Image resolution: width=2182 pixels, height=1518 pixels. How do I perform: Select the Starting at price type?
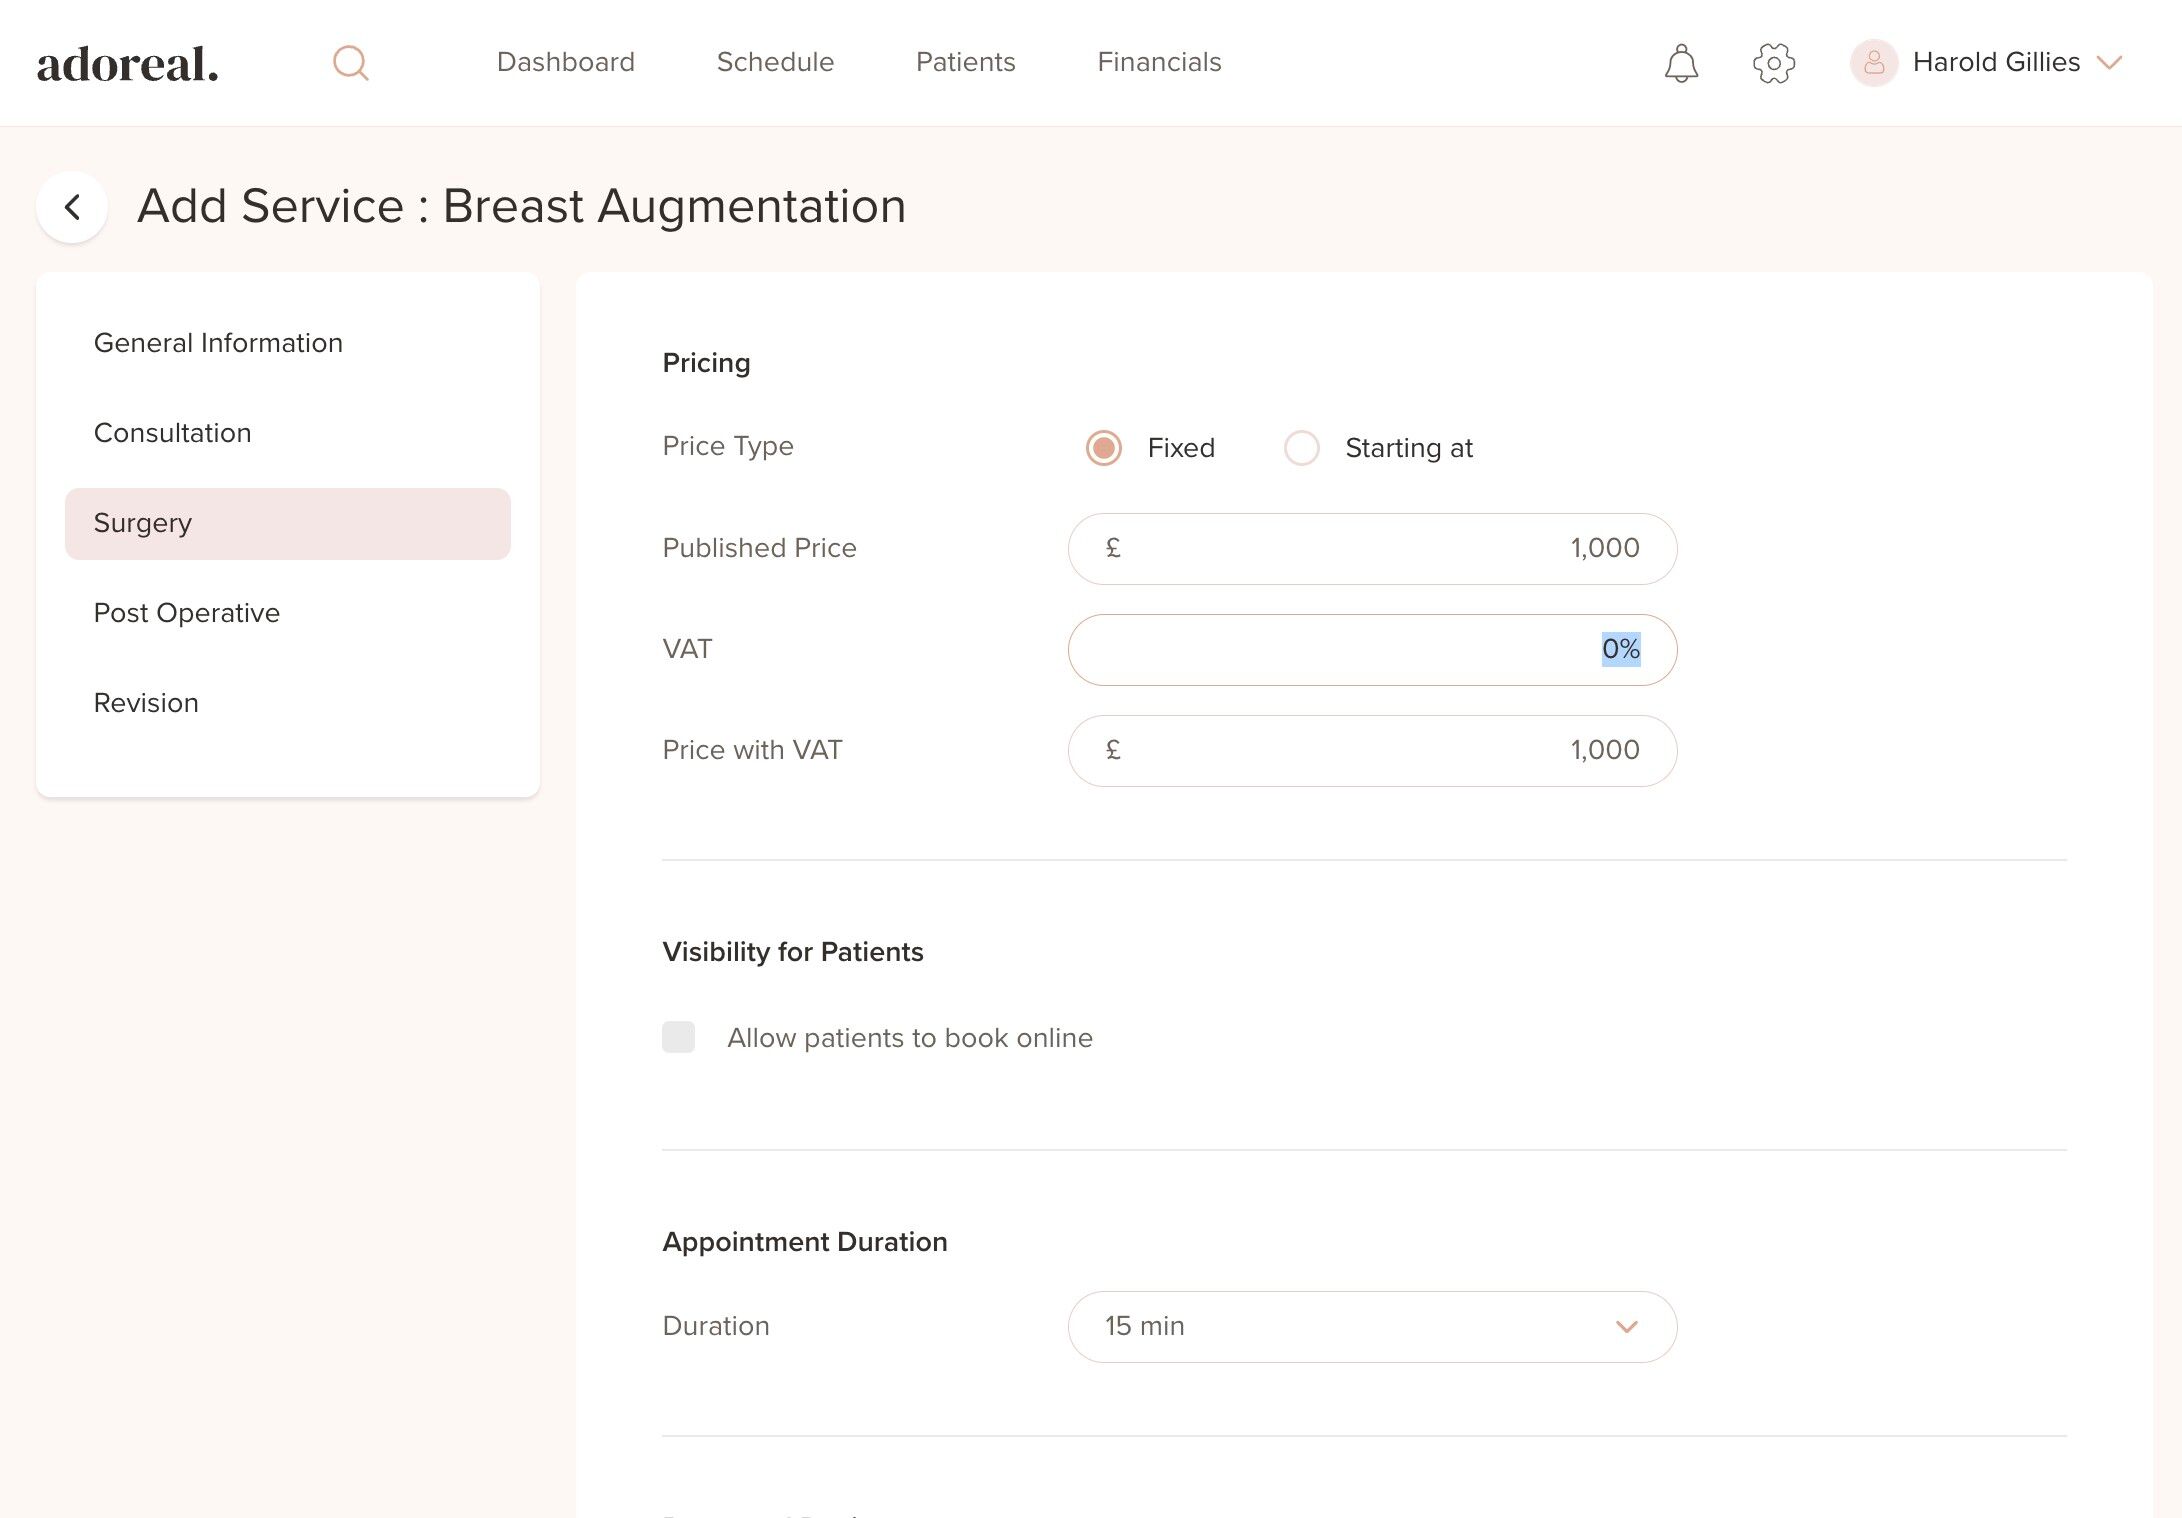click(1302, 448)
